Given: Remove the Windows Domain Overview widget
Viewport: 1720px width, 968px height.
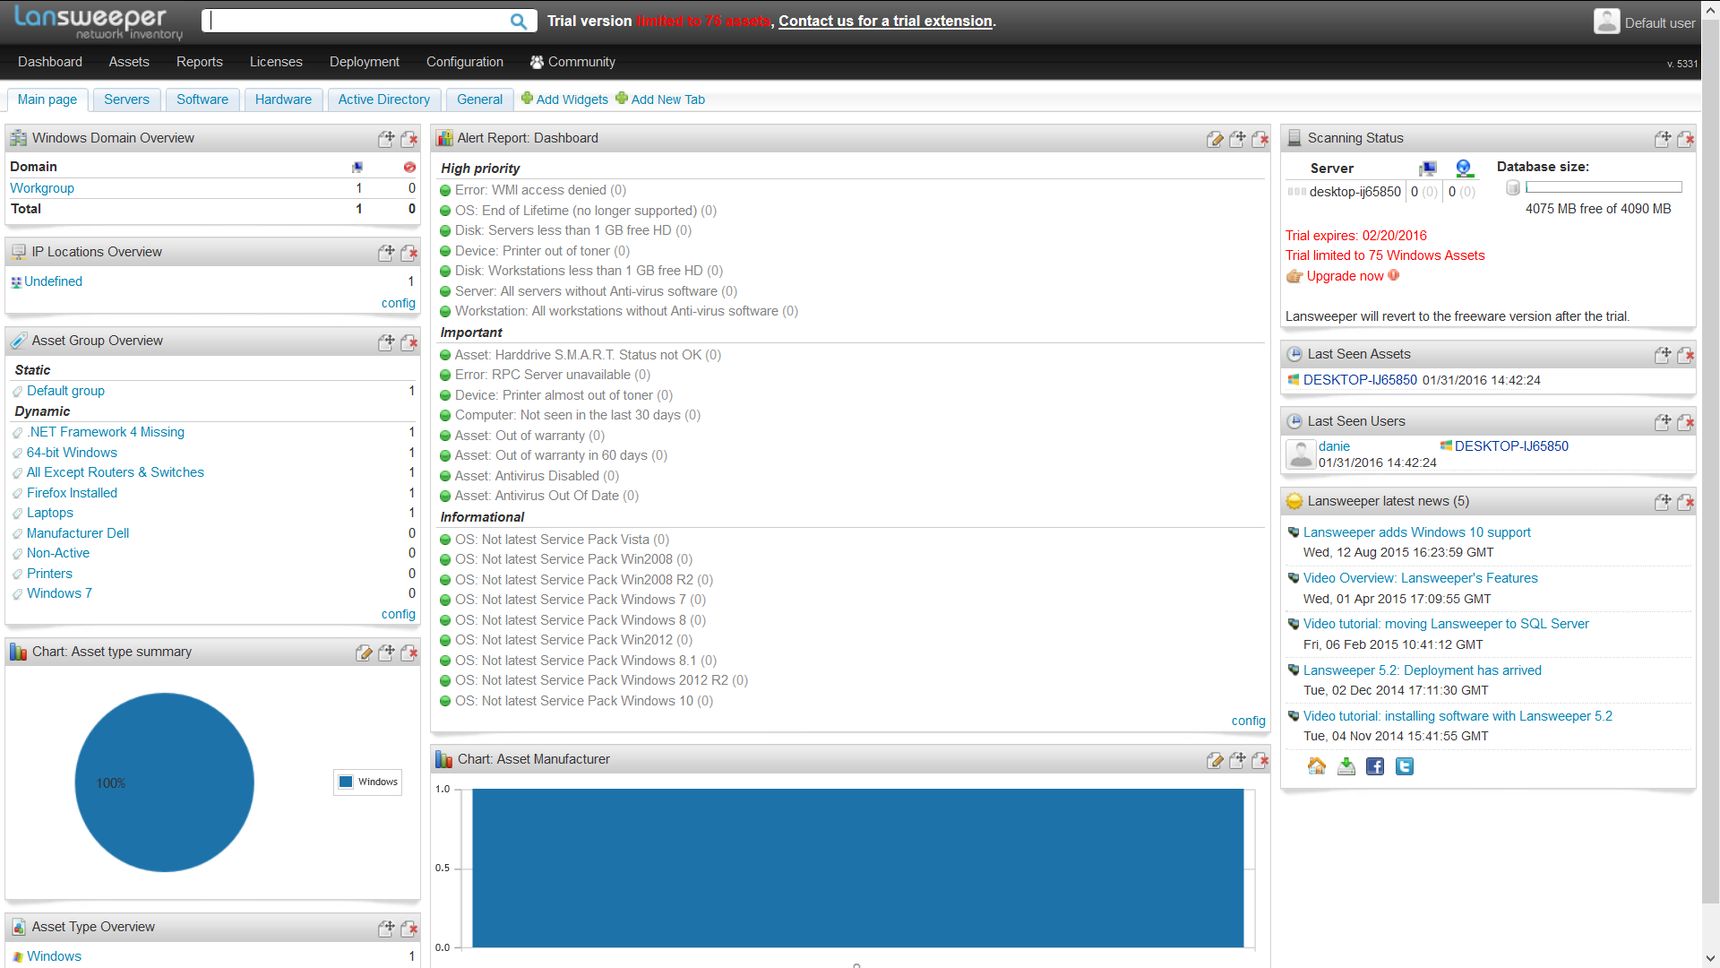Looking at the screenshot, I should click(409, 139).
